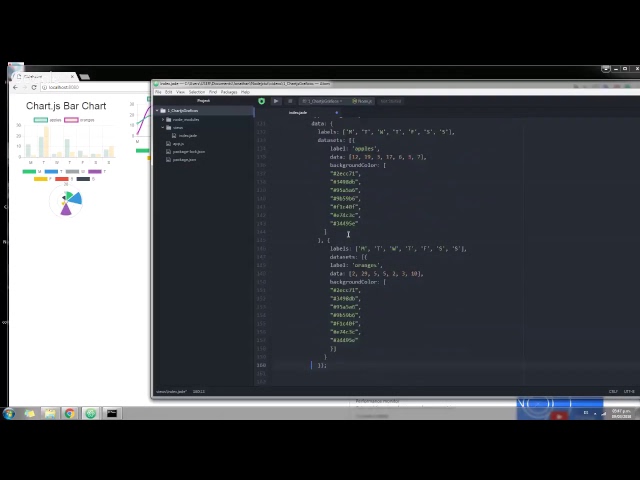Viewport: 640px width, 480px height.
Task: Open the command prompt from the taskbar
Action: click(x=111, y=413)
